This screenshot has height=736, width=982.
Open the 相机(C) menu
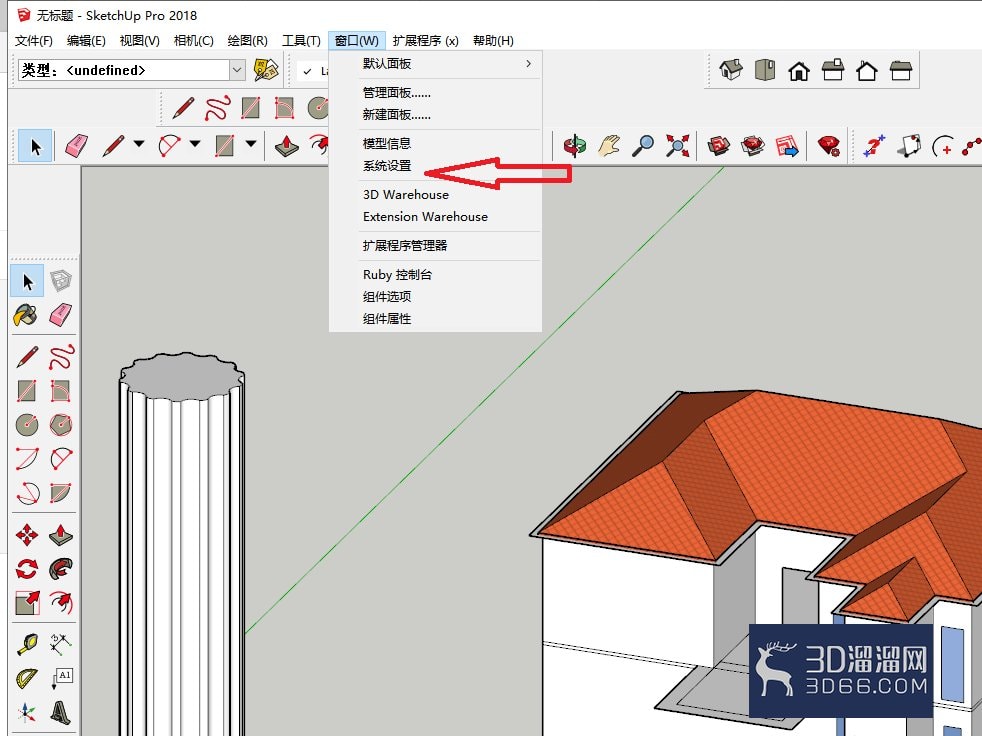[x=194, y=41]
